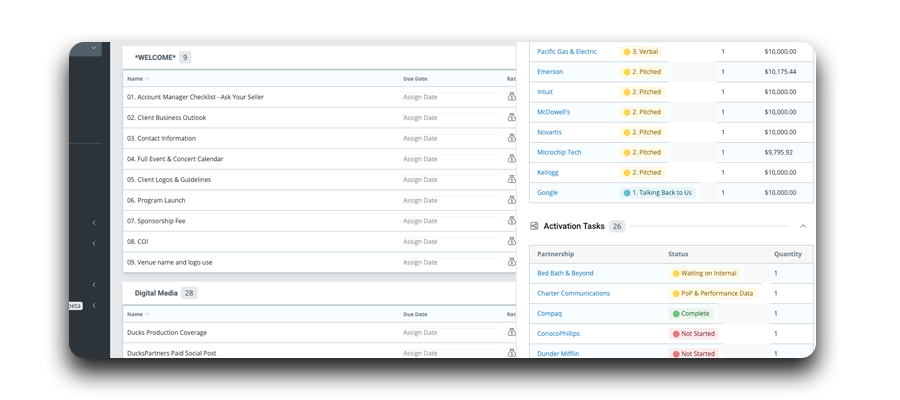Click money bag icon for Account Manager Checklist row
The image size is (900, 400).
511,97
